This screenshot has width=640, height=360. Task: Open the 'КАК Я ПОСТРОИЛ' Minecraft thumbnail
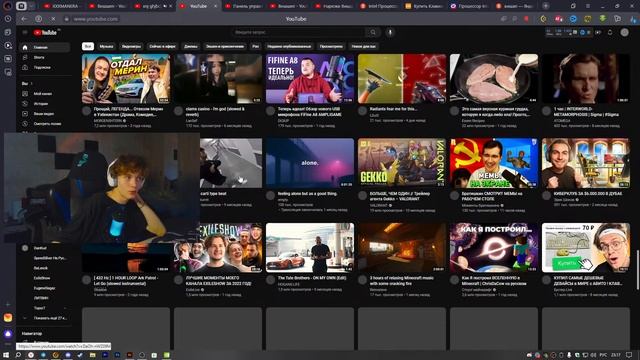point(494,247)
